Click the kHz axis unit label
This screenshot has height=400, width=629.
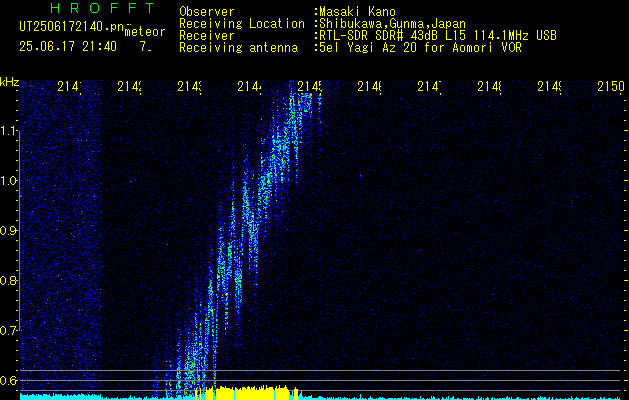pyautogui.click(x=9, y=82)
